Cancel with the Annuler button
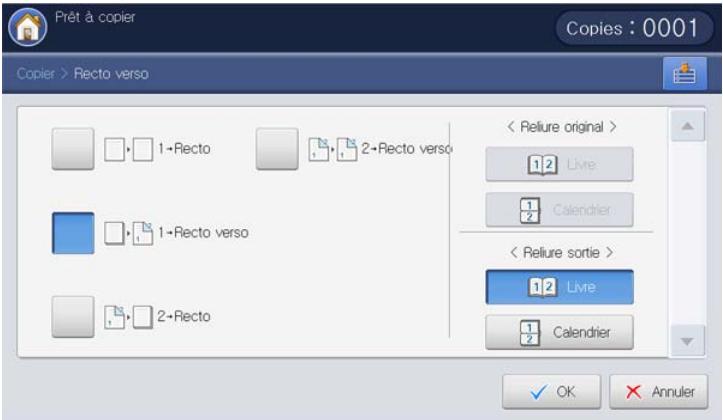 click(658, 391)
